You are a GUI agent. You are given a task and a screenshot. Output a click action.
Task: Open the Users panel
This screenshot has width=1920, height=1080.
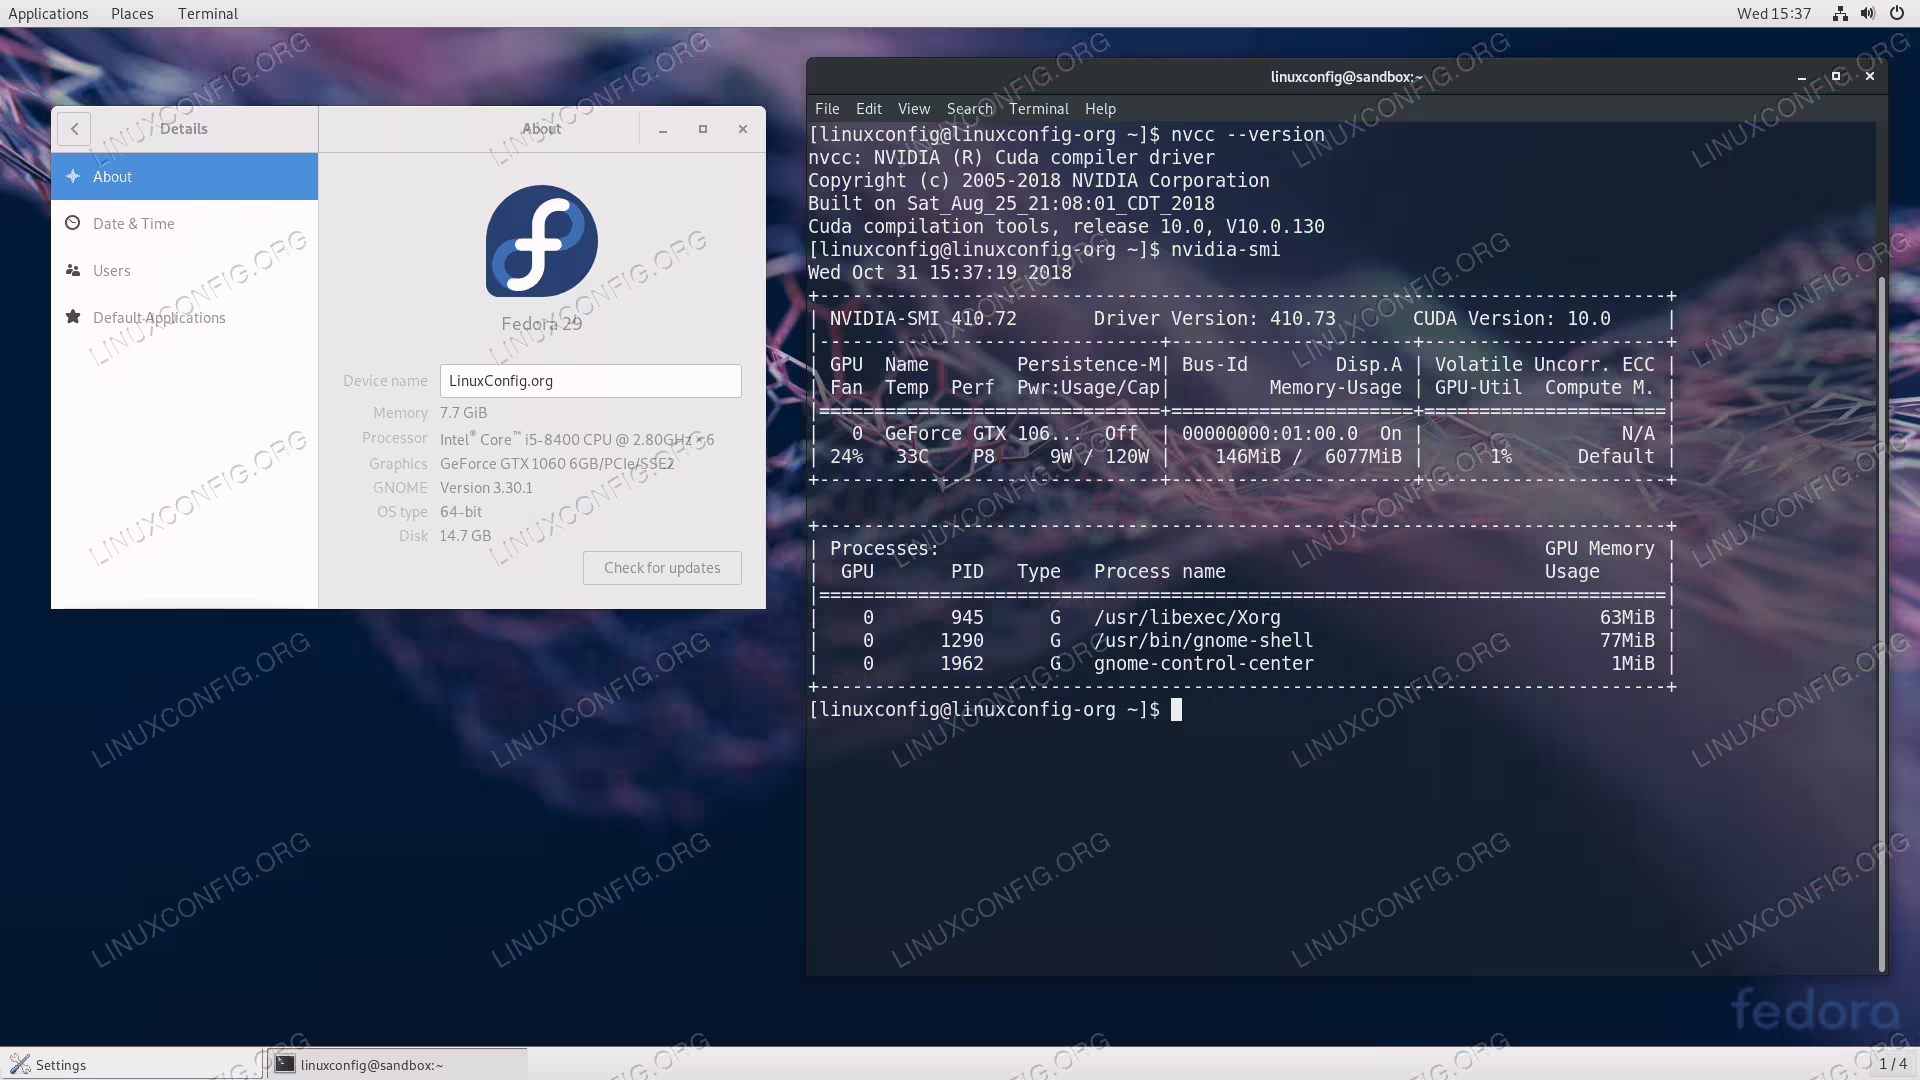(x=184, y=270)
